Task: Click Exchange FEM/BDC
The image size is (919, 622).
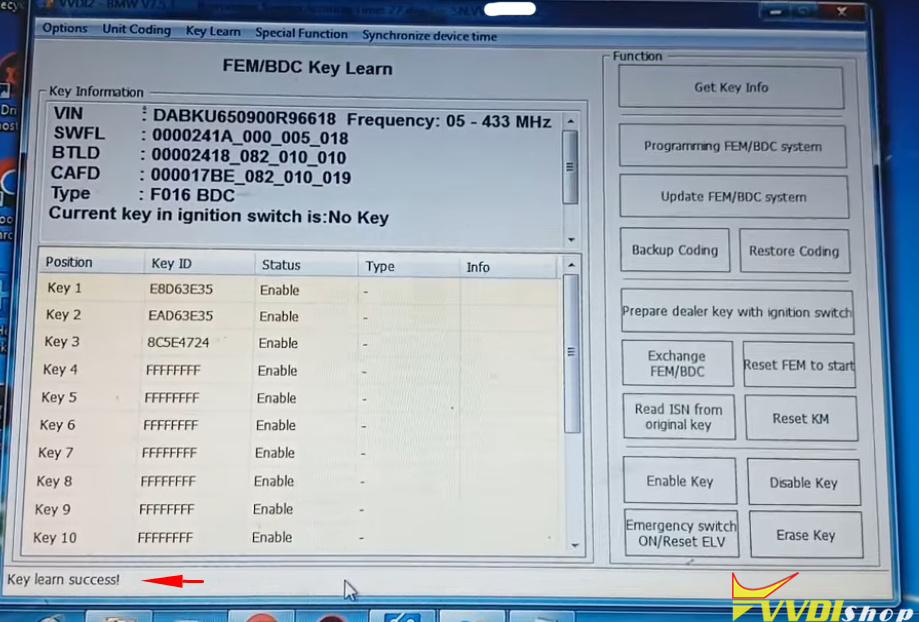Action: click(678, 362)
